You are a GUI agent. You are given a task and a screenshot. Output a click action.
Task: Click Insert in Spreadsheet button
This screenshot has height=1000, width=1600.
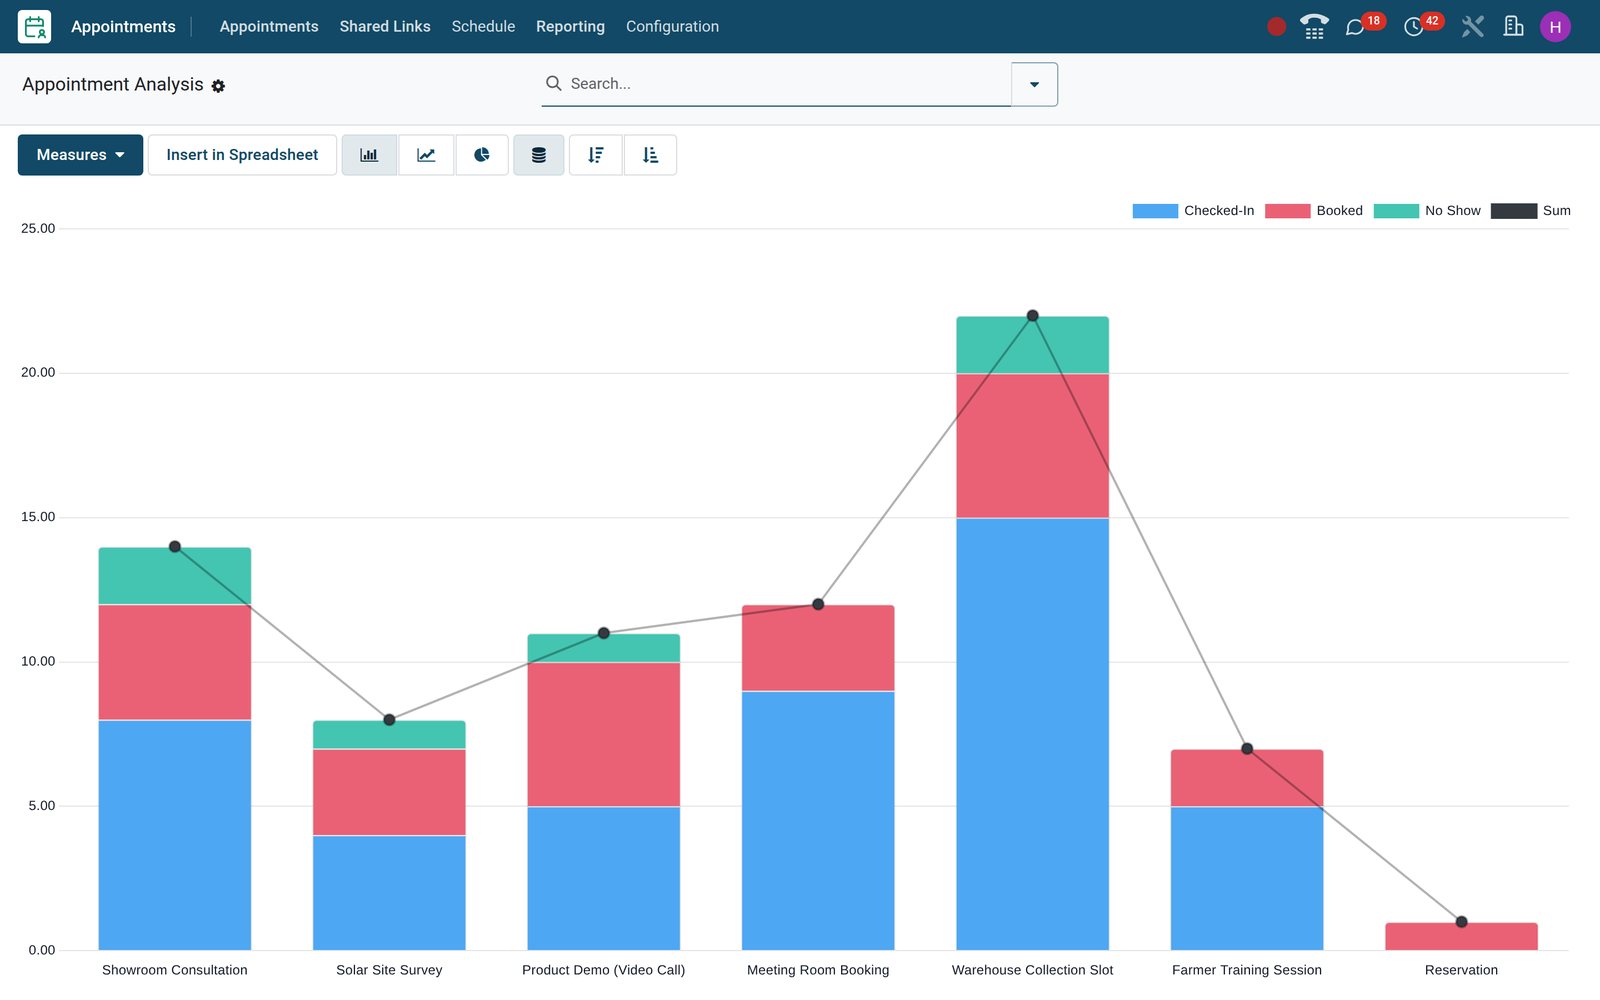(x=242, y=155)
